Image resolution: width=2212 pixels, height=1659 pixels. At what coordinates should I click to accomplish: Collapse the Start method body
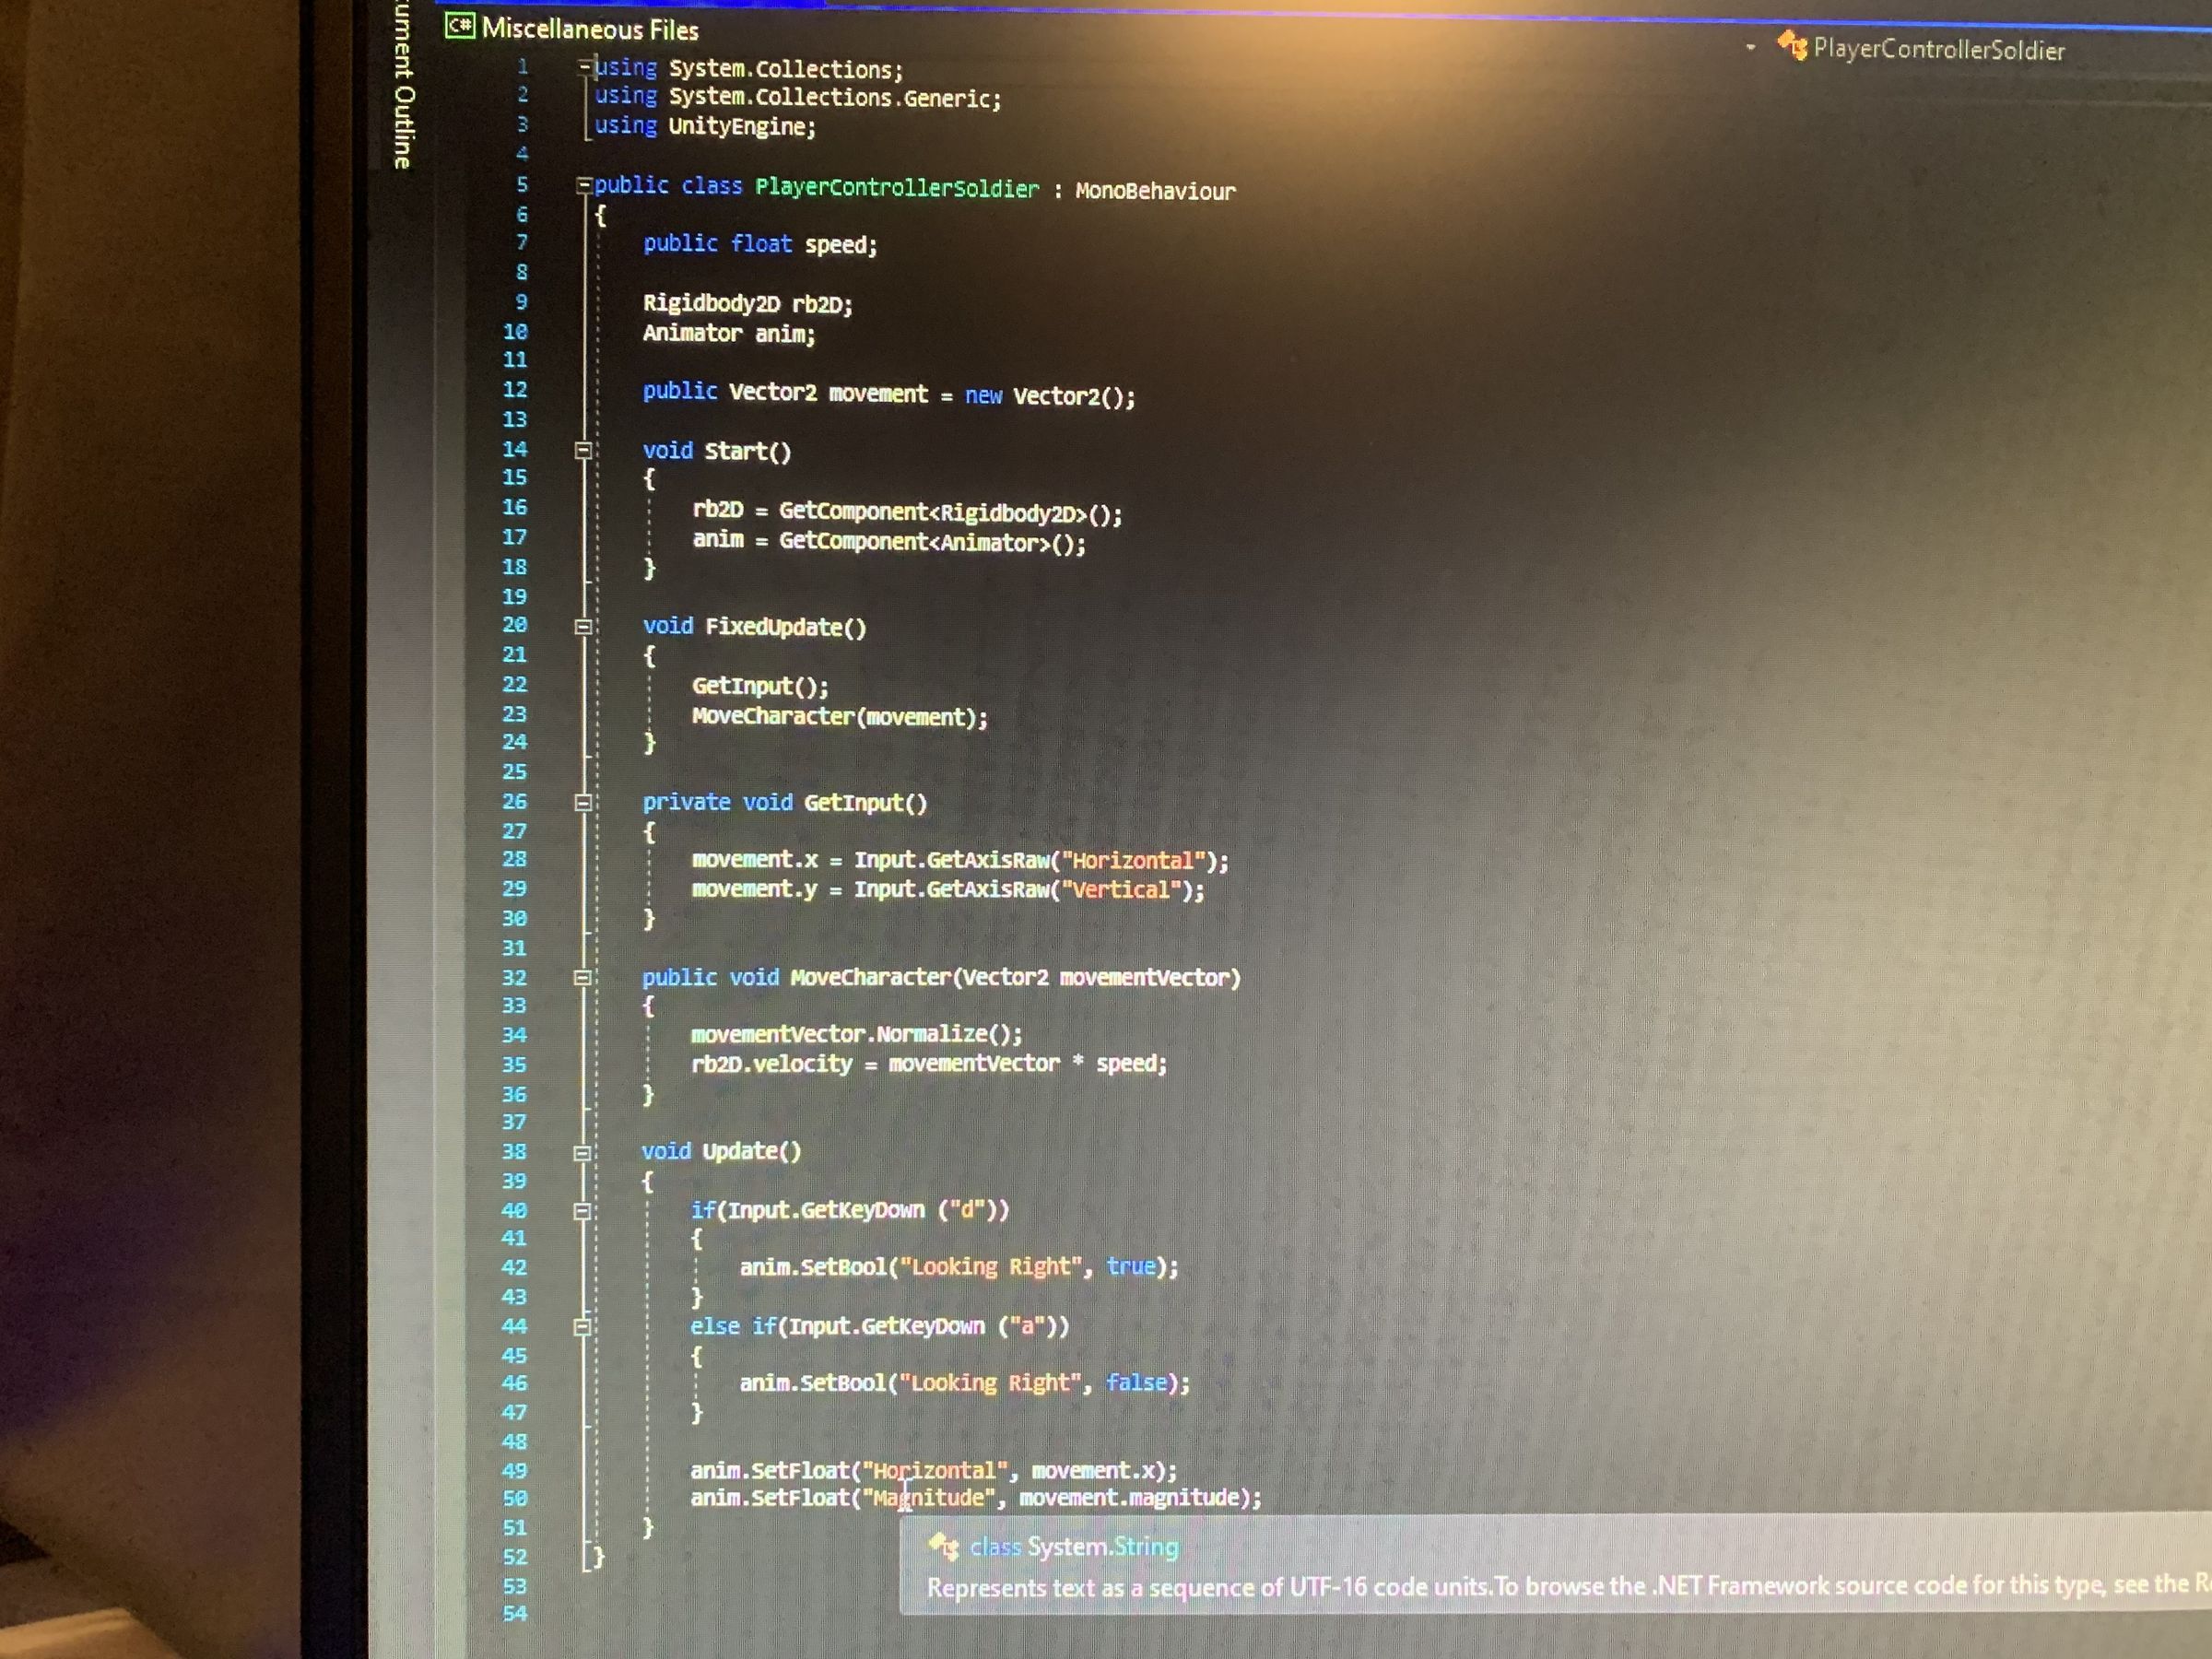point(585,452)
